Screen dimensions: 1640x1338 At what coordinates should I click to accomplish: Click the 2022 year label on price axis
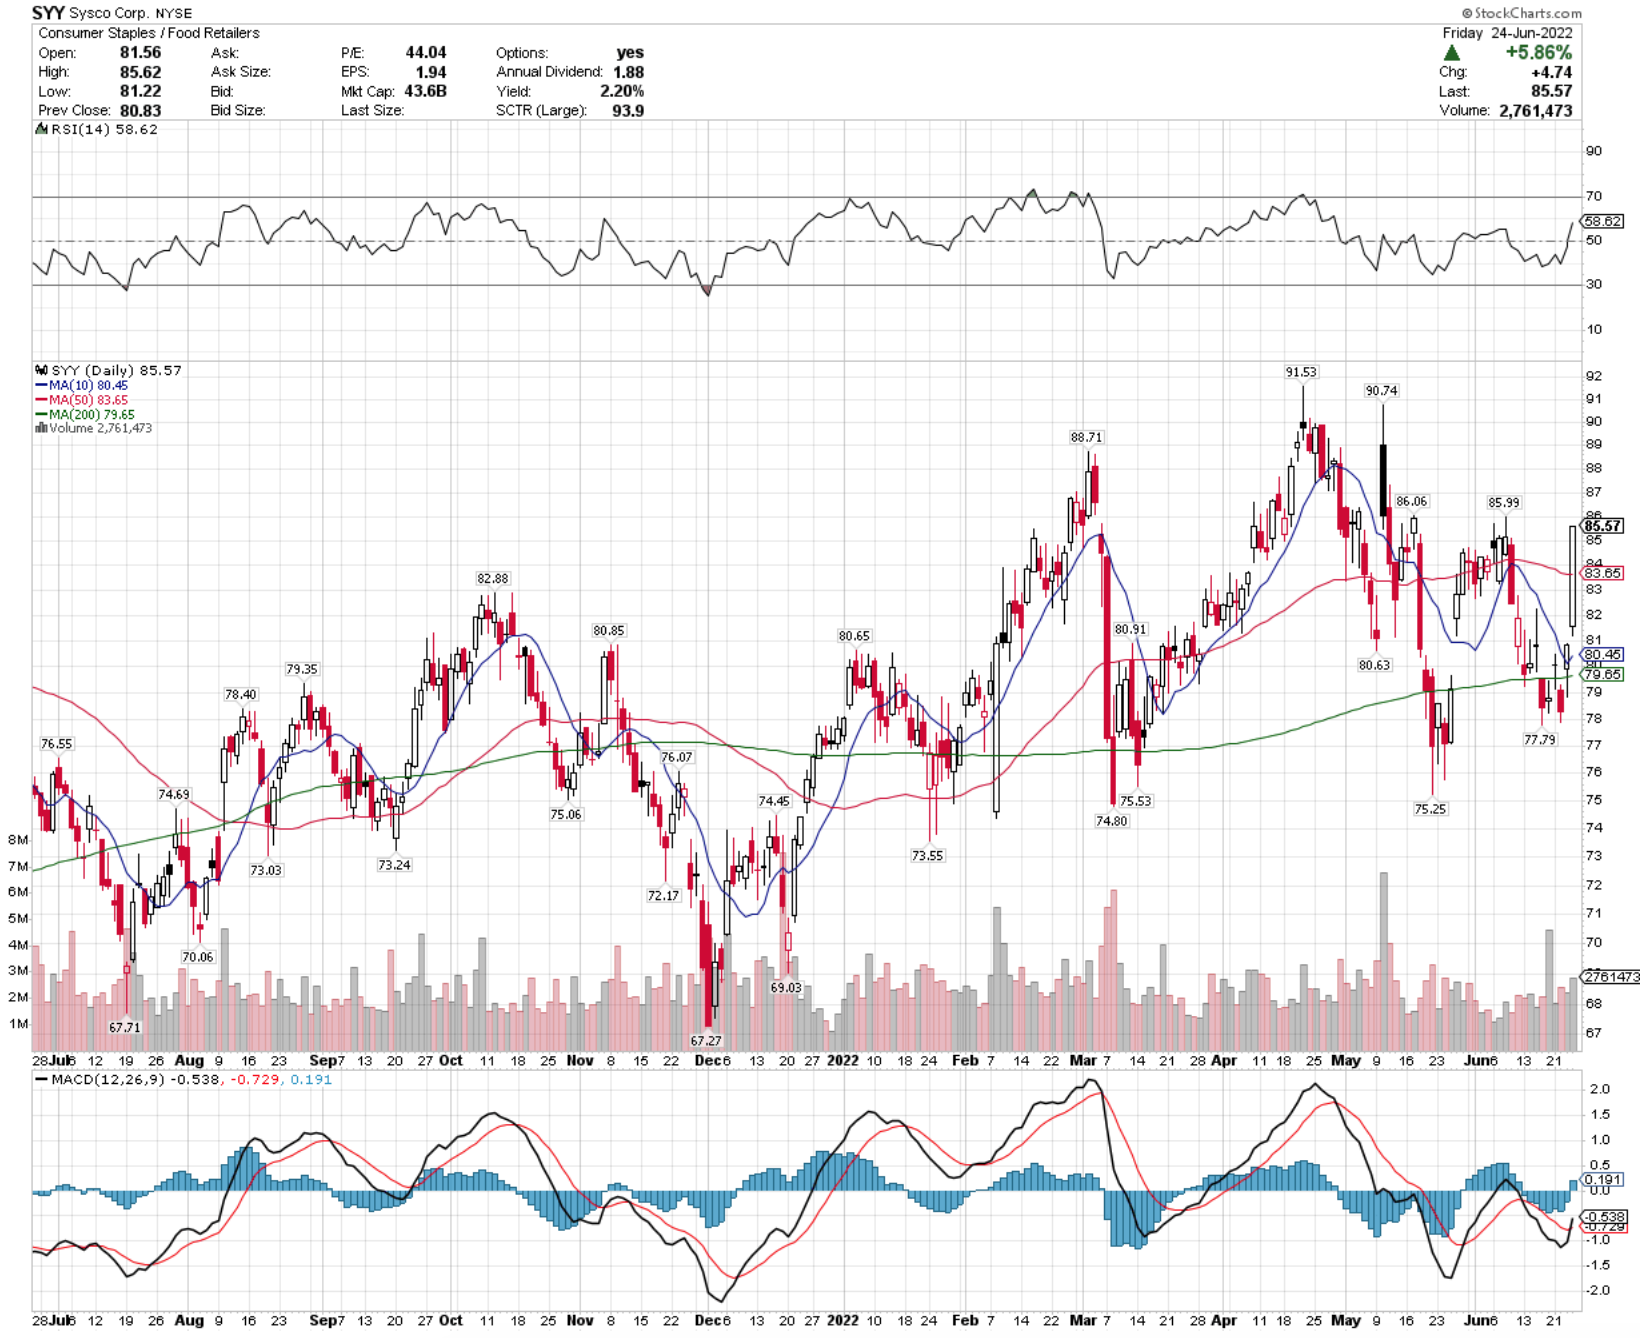[843, 1060]
